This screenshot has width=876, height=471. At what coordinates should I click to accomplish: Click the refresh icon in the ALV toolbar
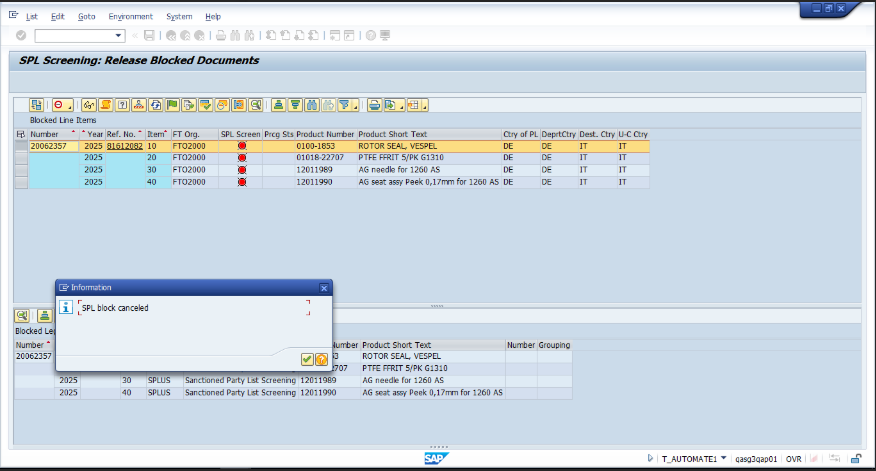(156, 105)
